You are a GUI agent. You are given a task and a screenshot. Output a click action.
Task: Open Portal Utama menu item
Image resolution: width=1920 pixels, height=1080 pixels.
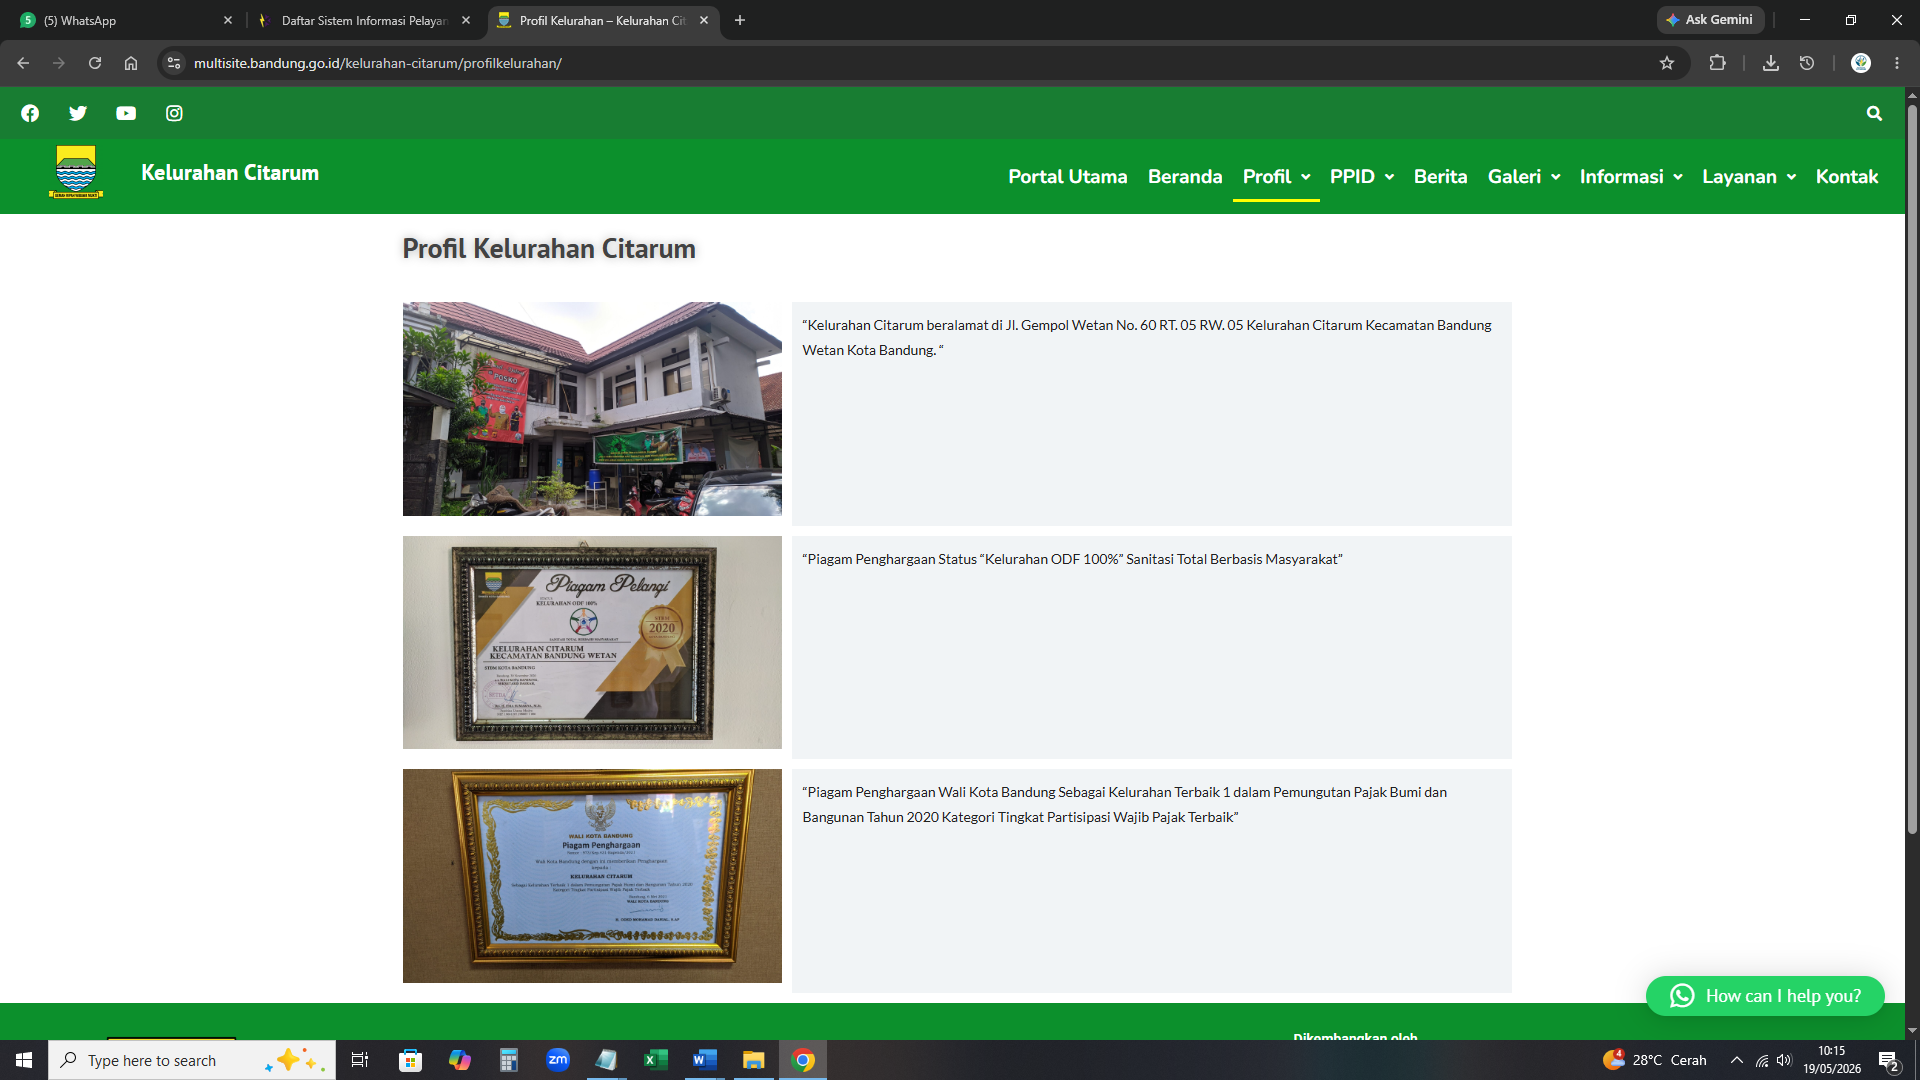coord(1067,176)
